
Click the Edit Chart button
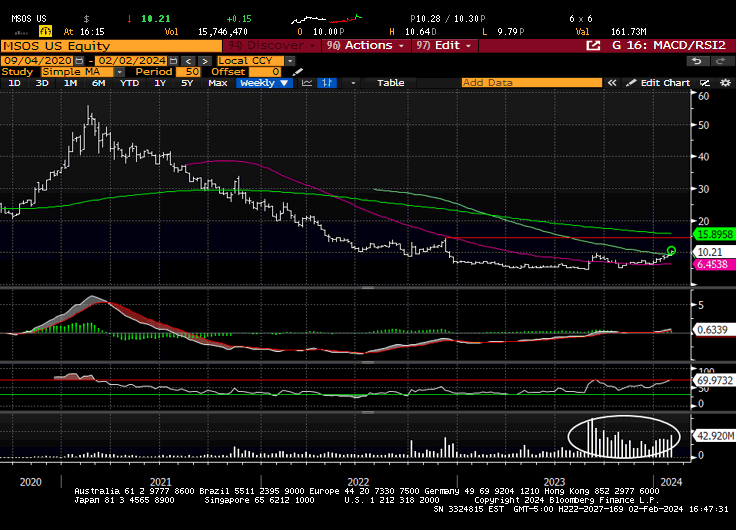click(659, 83)
